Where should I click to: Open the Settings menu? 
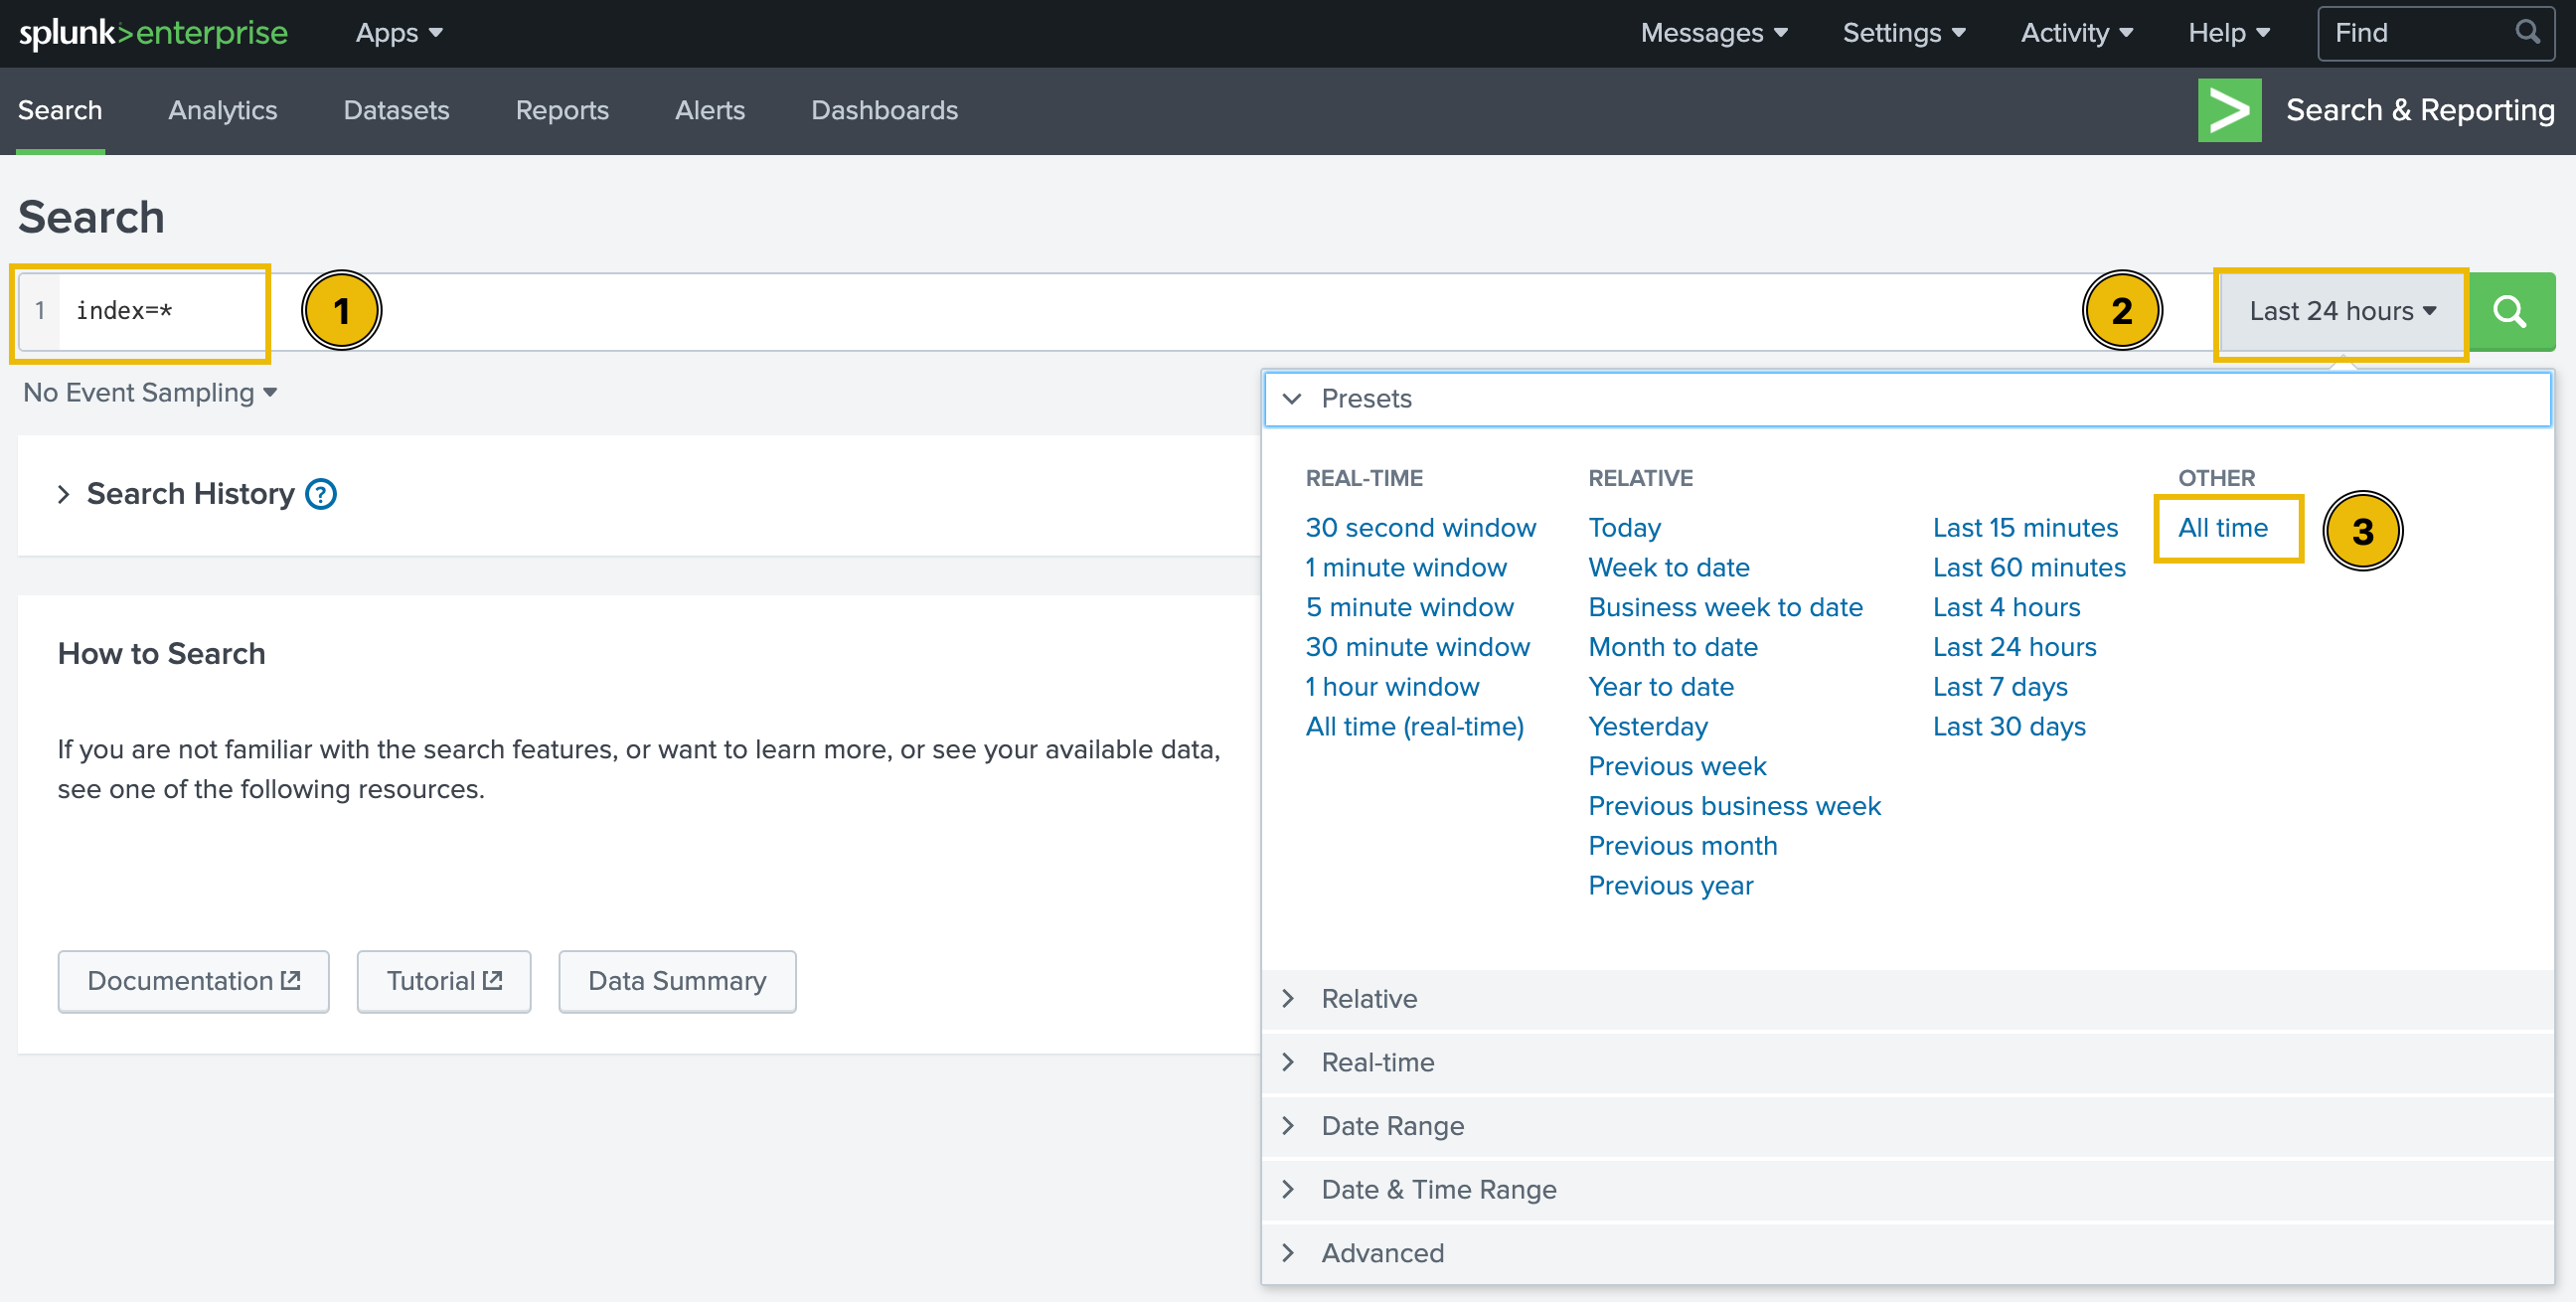click(x=1903, y=33)
